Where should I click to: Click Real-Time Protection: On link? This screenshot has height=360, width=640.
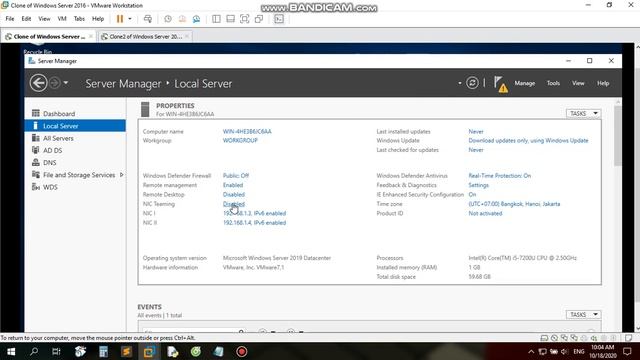[500, 176]
